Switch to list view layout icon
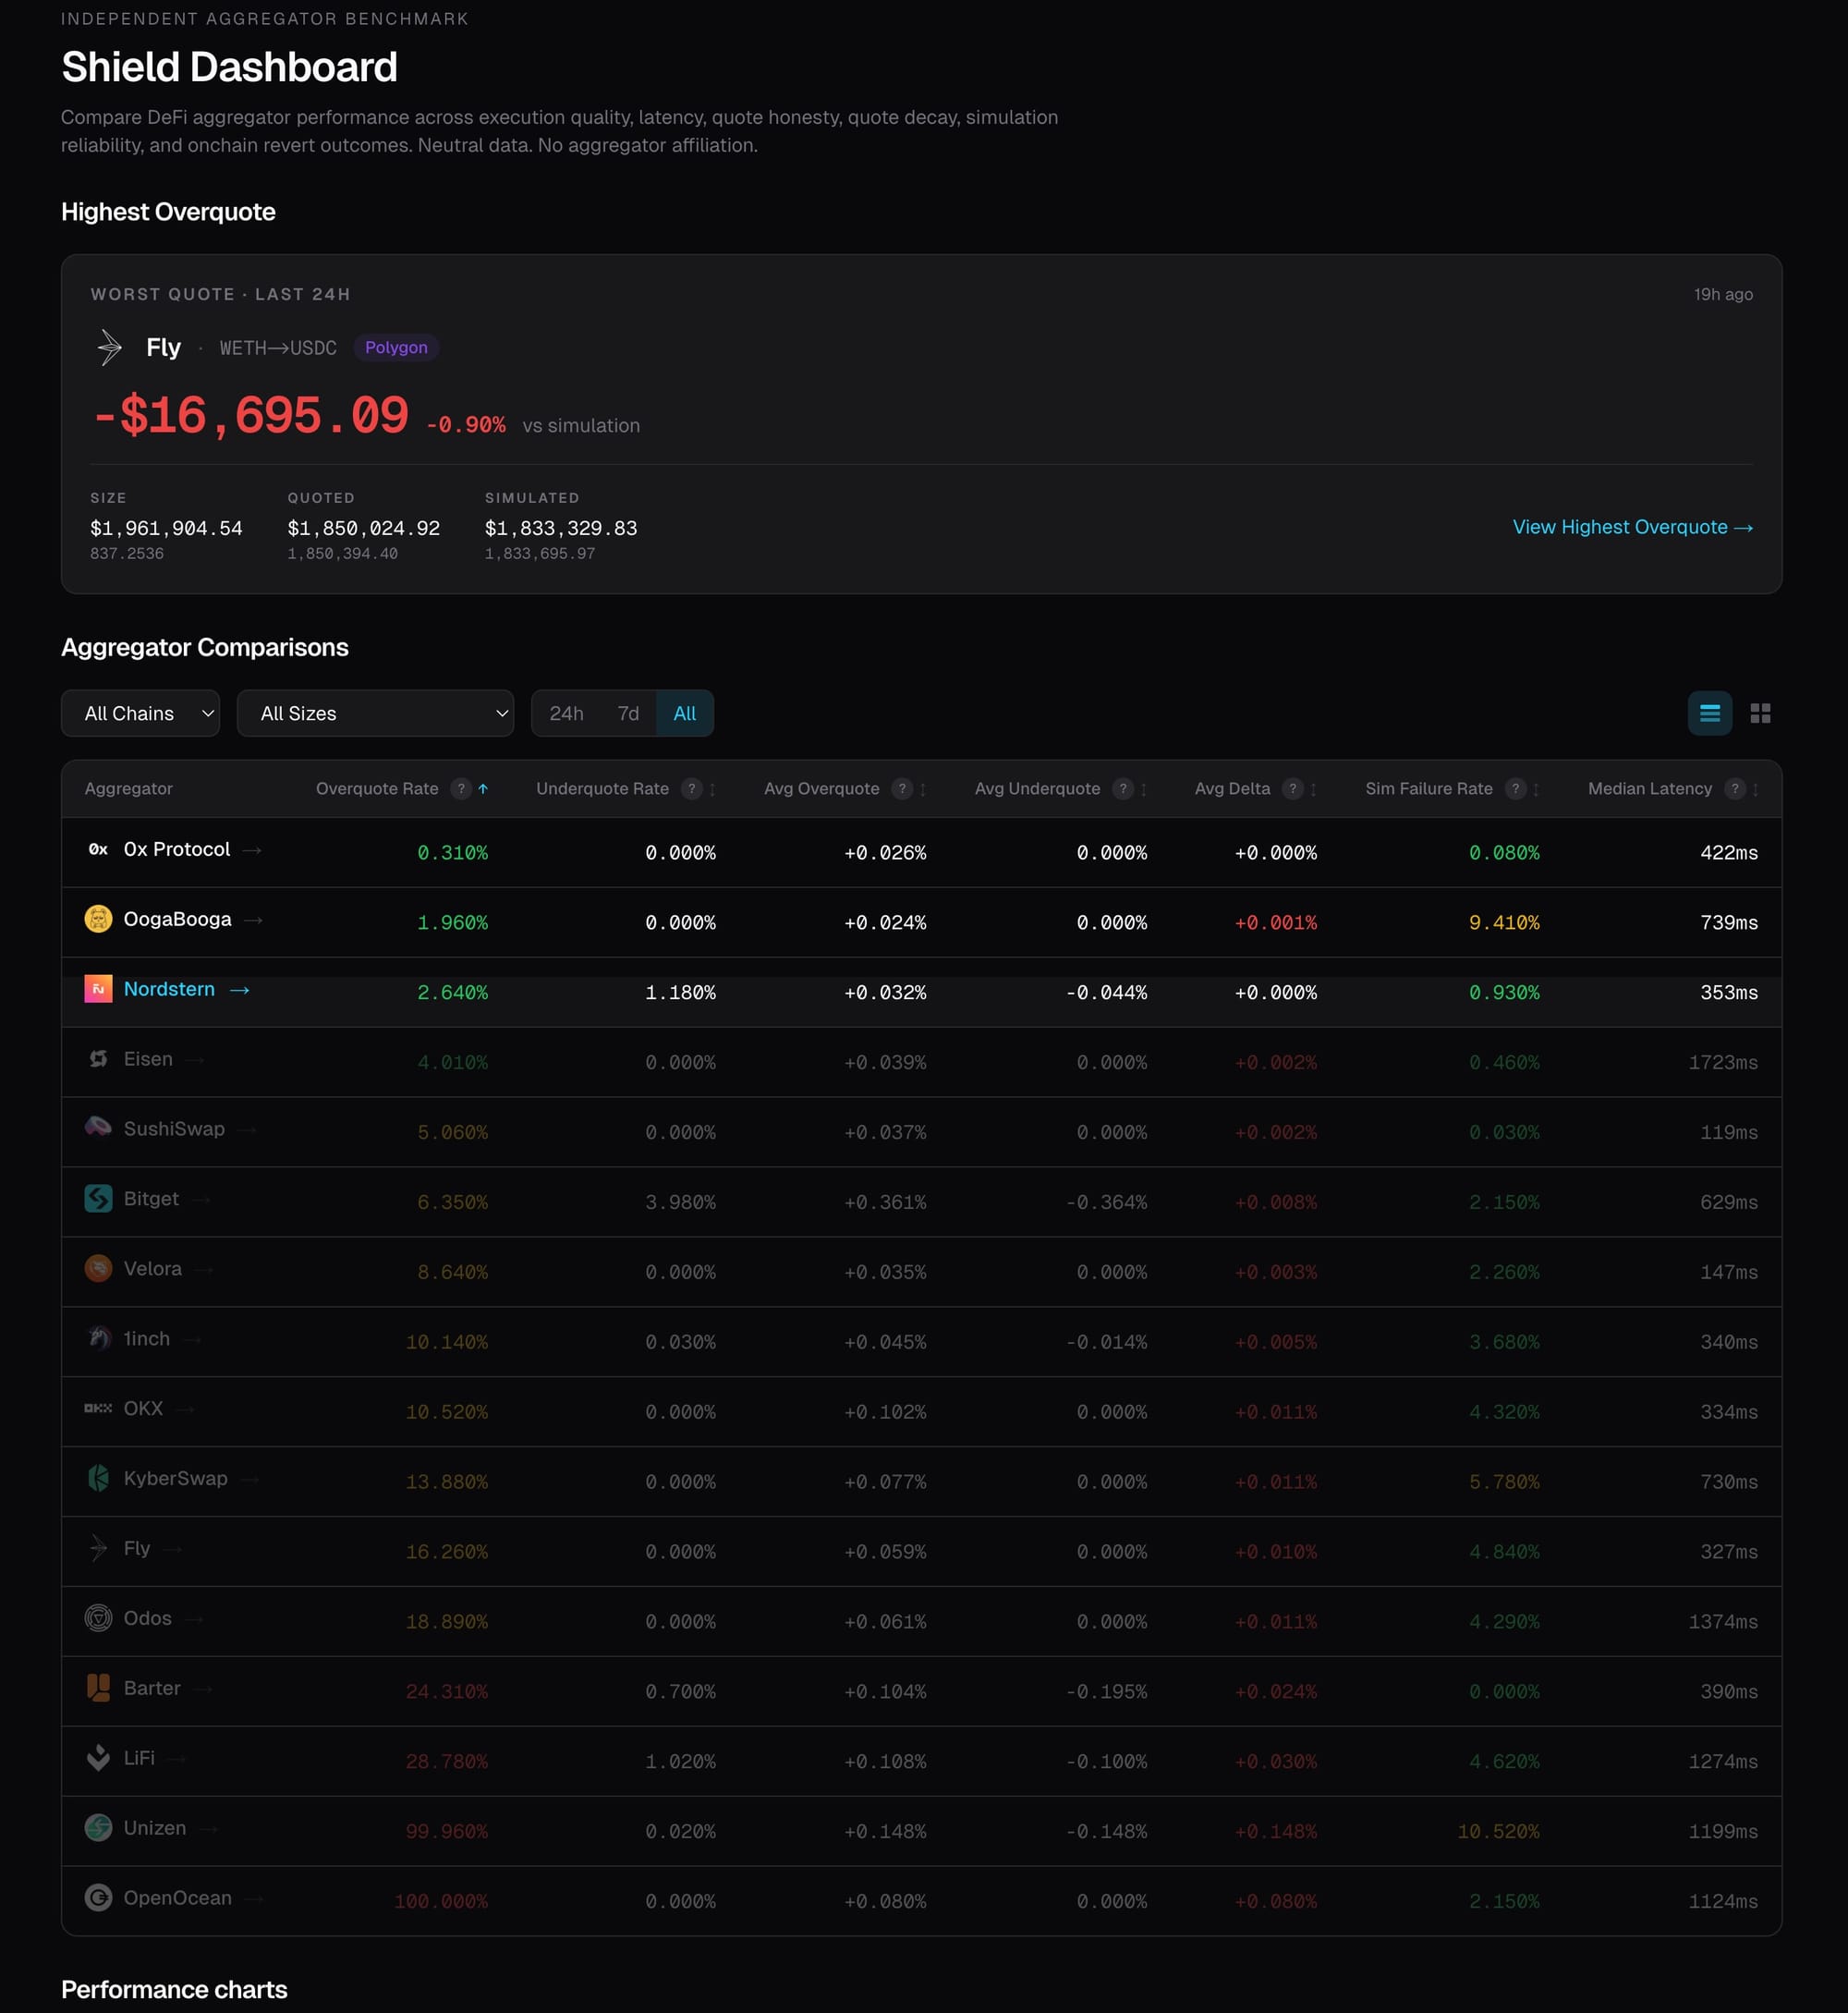The height and width of the screenshot is (2013, 1848). (x=1709, y=713)
